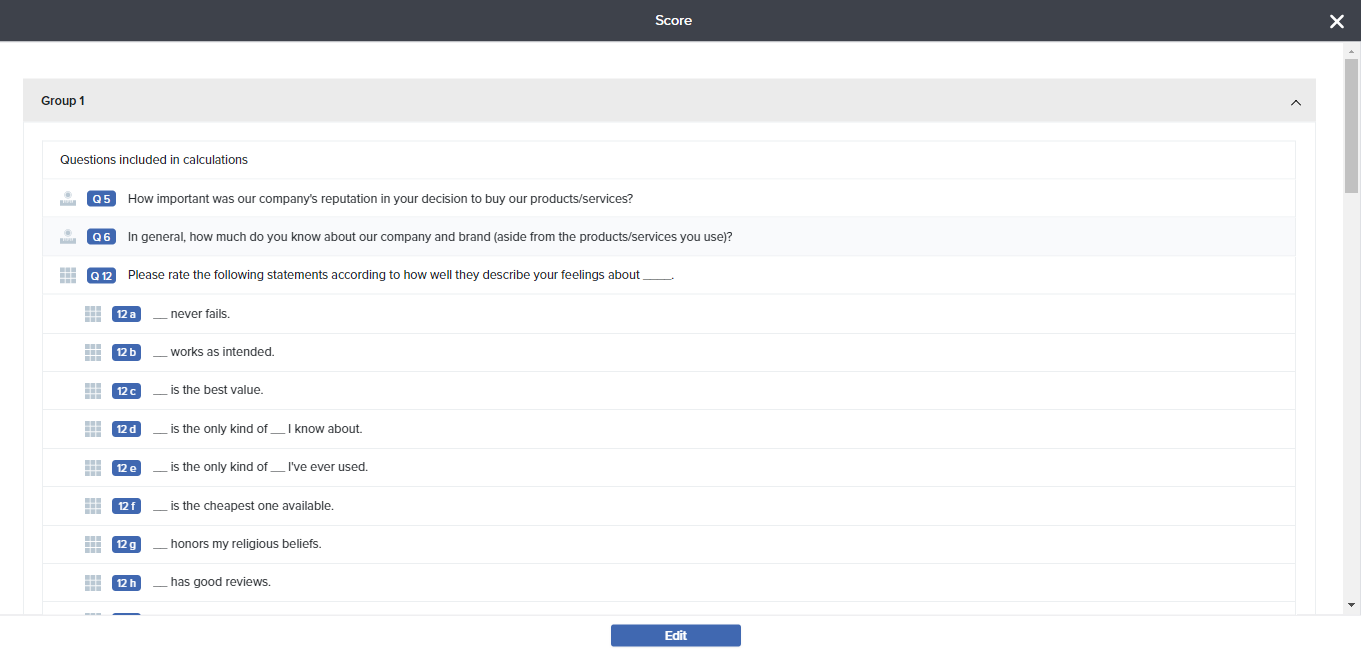
Task: Select '__ is the cheapest one available.' row
Action: click(x=243, y=506)
